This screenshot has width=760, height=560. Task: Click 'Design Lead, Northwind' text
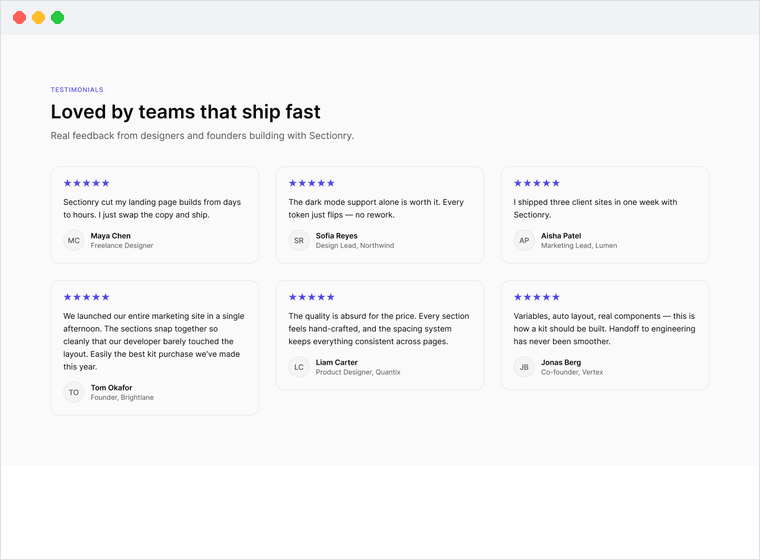(x=355, y=246)
